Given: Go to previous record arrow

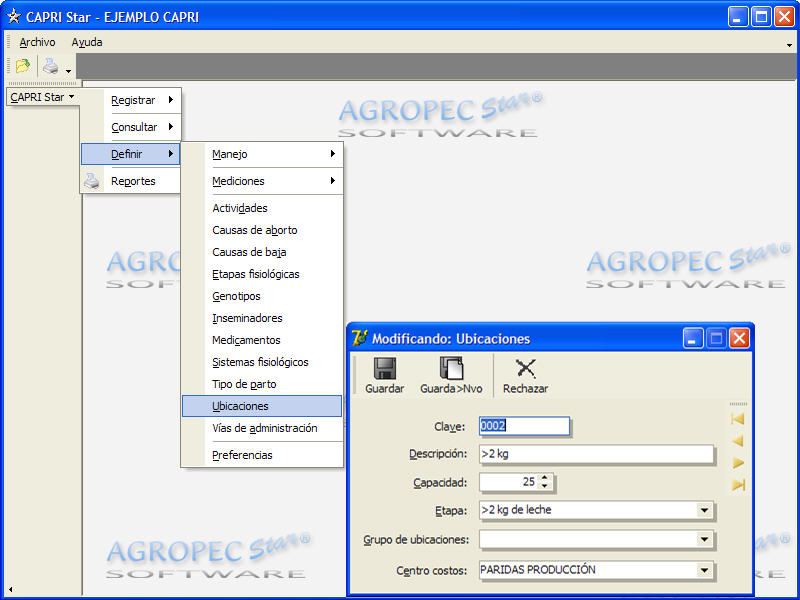Looking at the screenshot, I should 738,441.
